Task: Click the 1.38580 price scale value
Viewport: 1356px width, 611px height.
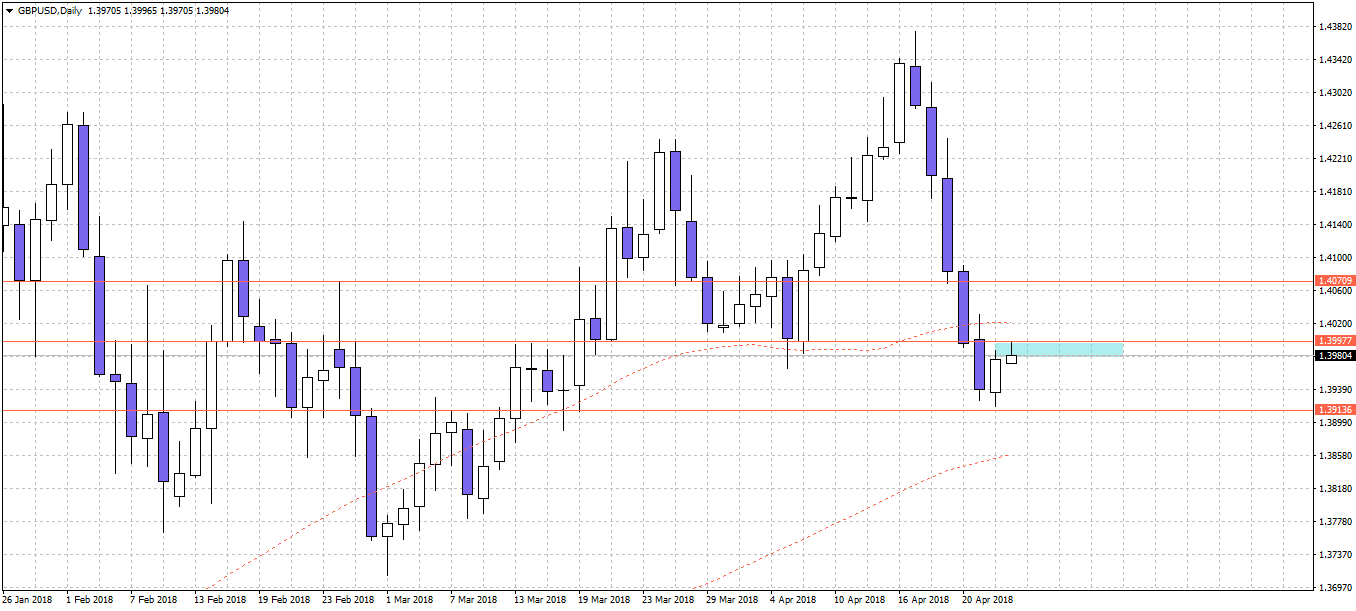Action: [x=1335, y=455]
